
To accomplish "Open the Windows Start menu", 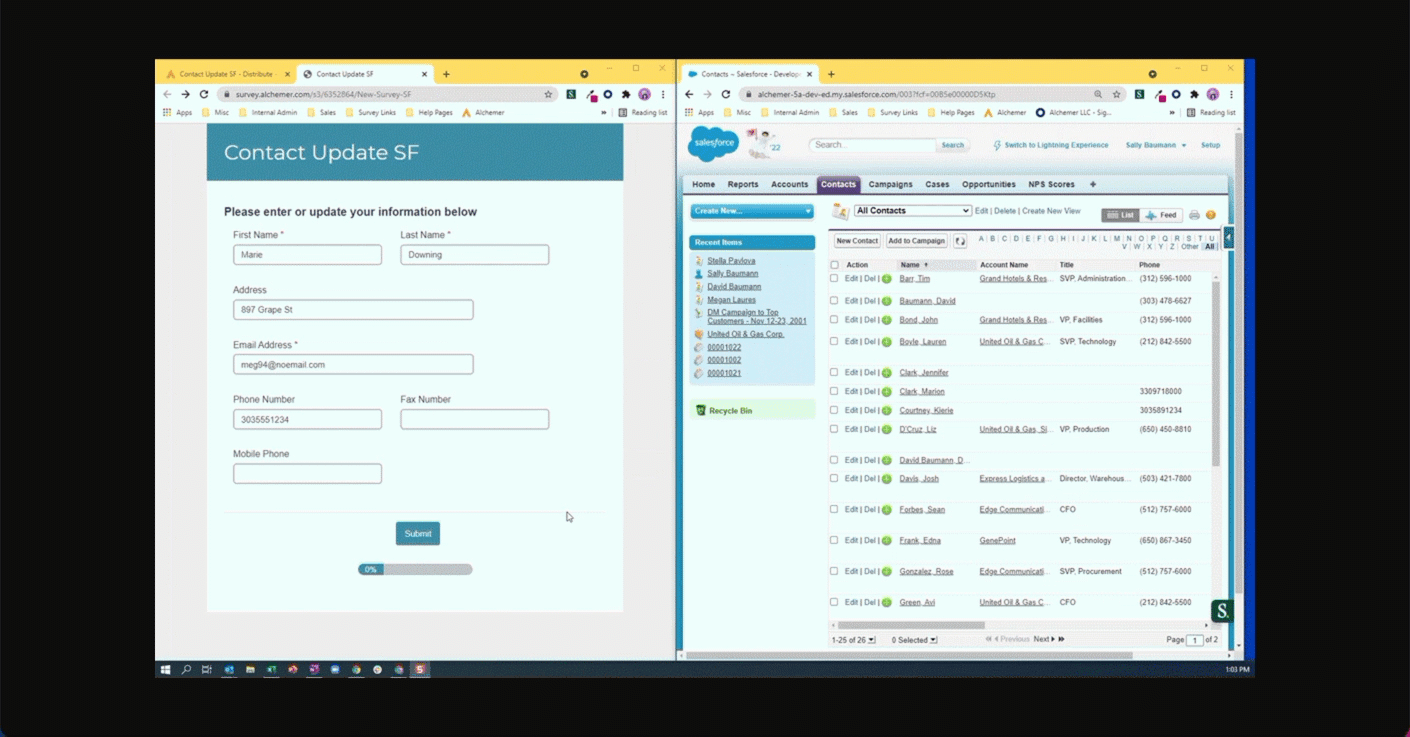I will pyautogui.click(x=166, y=669).
